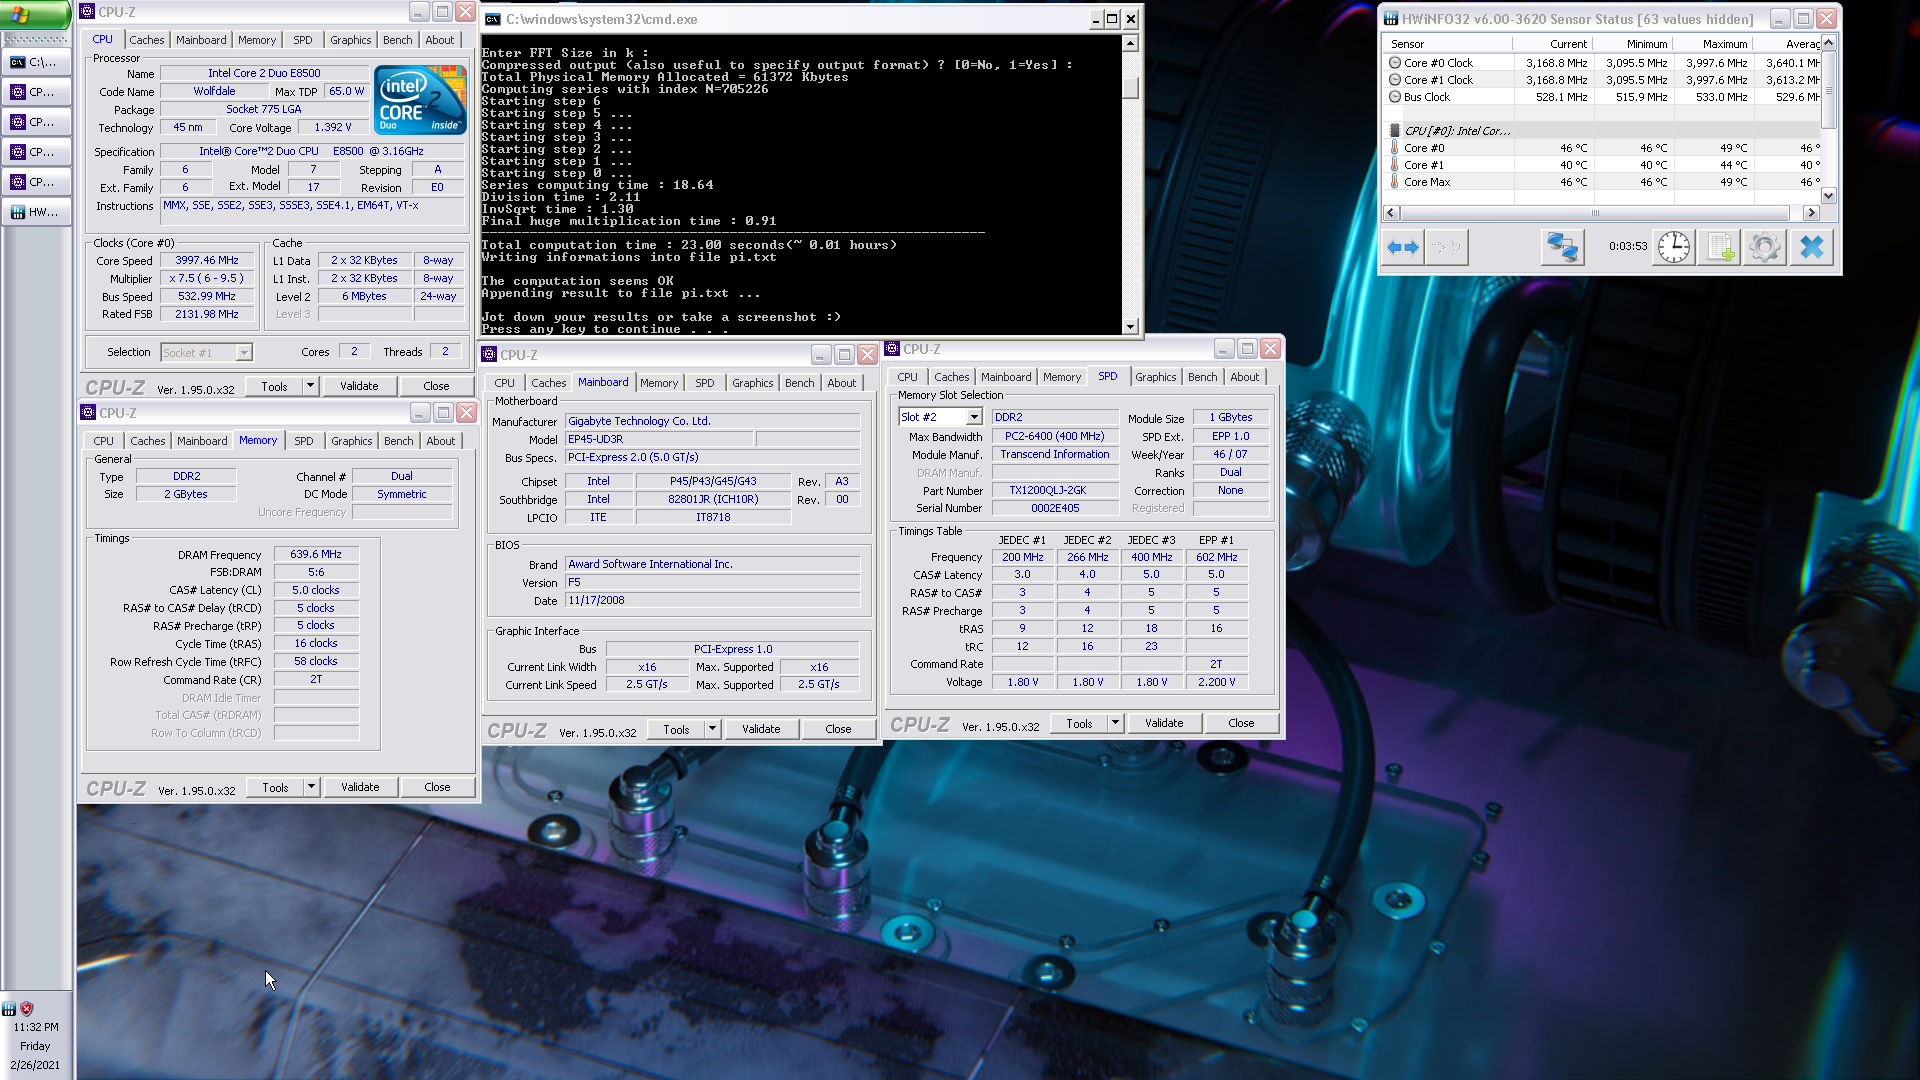
Task: Click thermometer icon beside Core Max row
Action: click(1394, 182)
